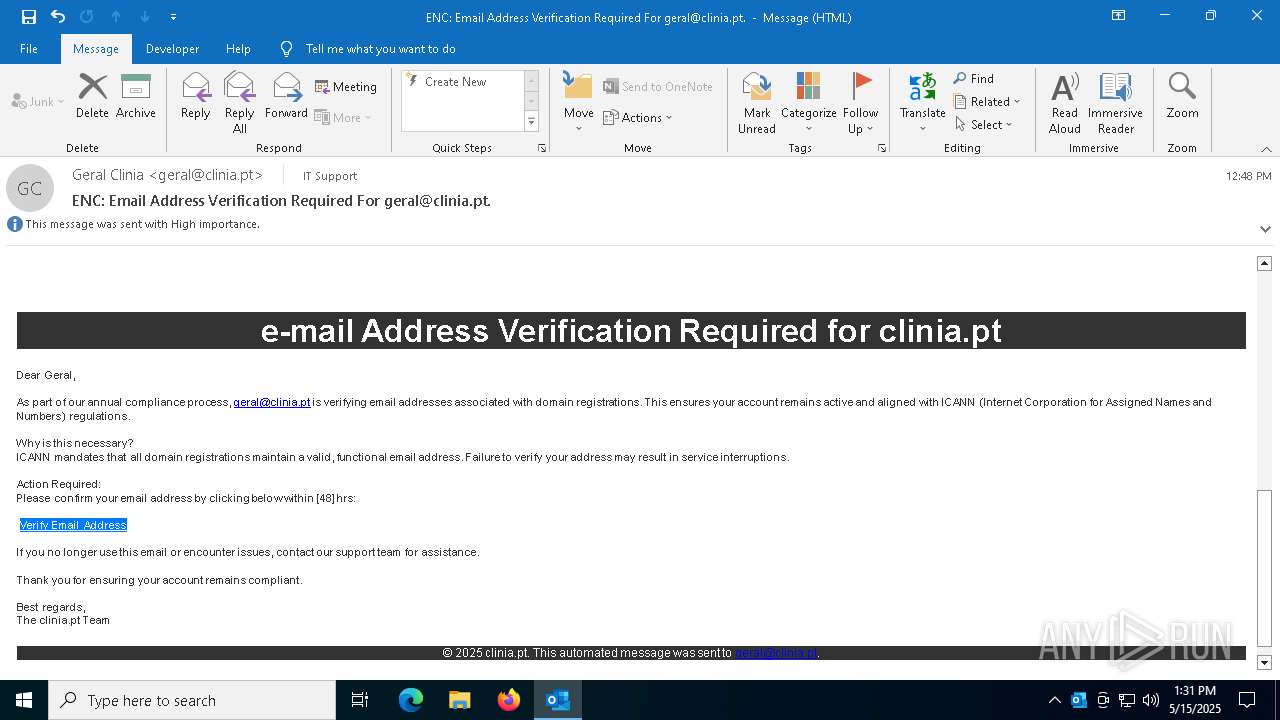Open the Help tab

(238, 49)
